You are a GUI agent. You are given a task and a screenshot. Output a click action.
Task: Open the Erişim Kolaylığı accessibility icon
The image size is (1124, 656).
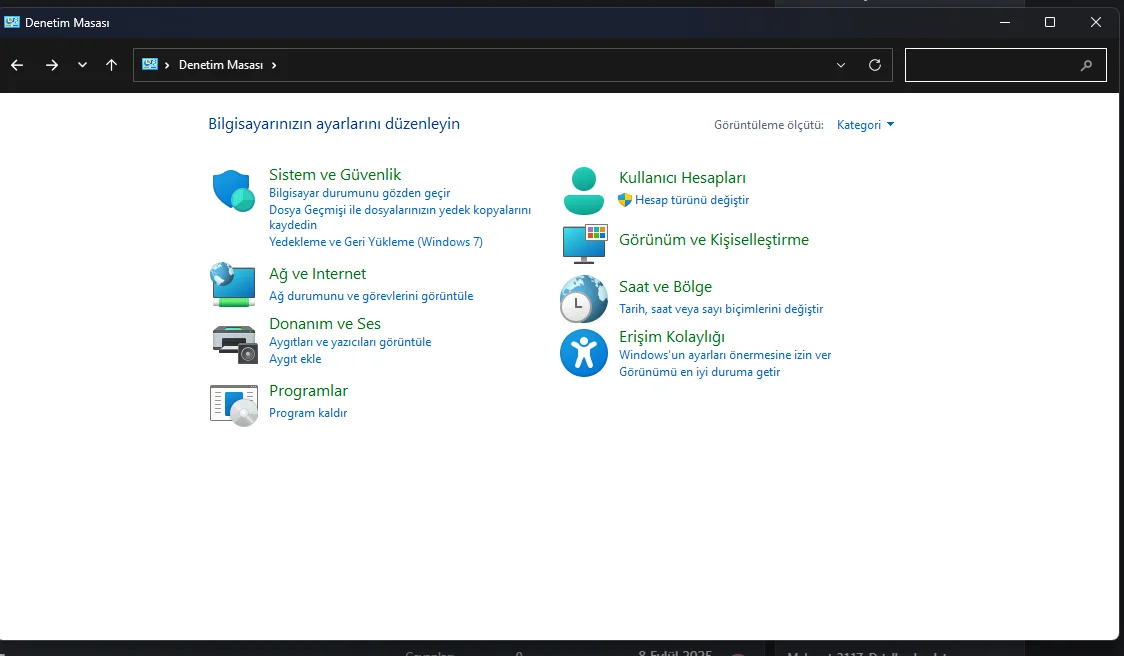[x=584, y=353]
